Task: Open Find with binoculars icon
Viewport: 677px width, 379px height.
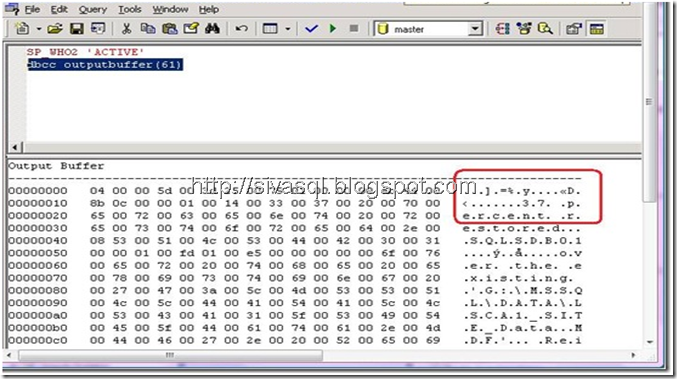Action: (212, 29)
